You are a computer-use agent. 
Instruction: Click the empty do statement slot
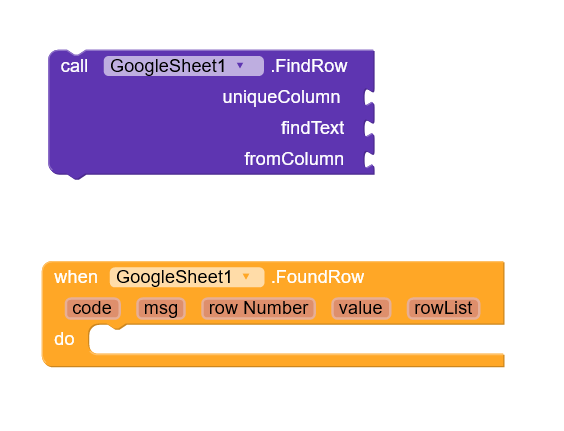point(296,339)
